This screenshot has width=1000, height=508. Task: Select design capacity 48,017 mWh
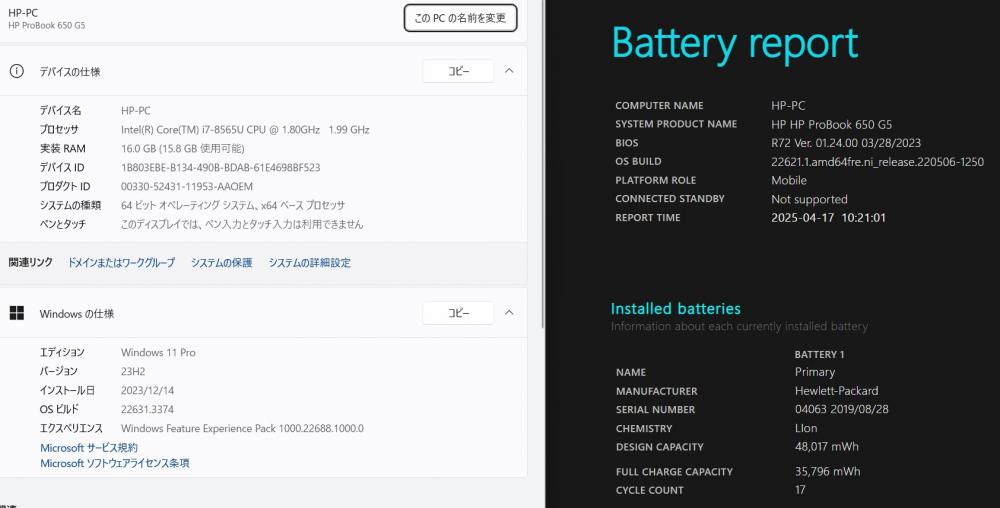[827, 447]
